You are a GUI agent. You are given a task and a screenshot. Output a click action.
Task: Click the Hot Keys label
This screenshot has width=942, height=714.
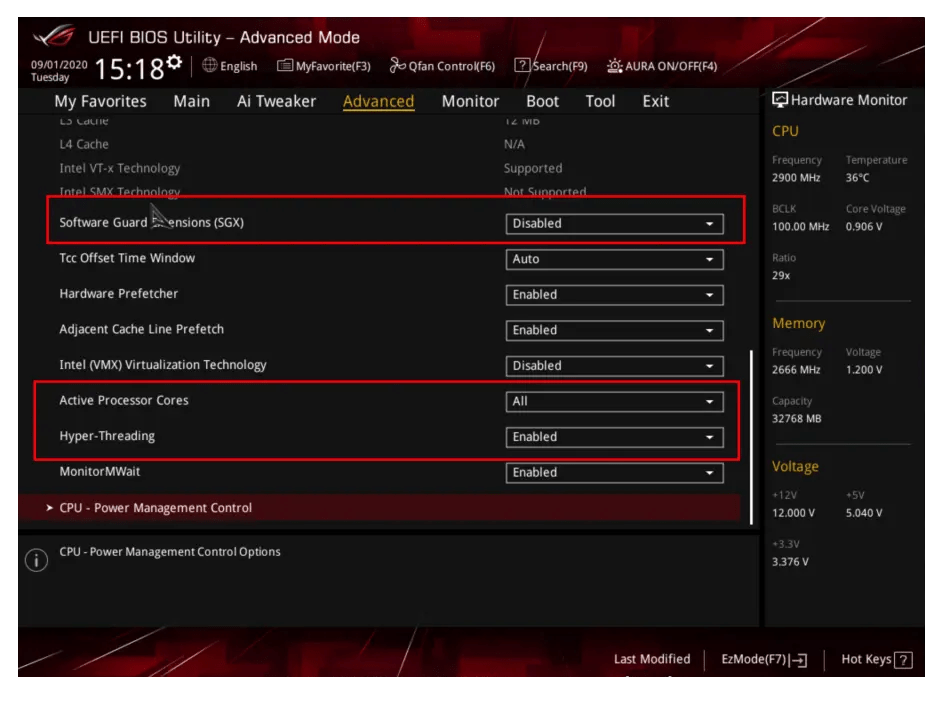(866, 659)
